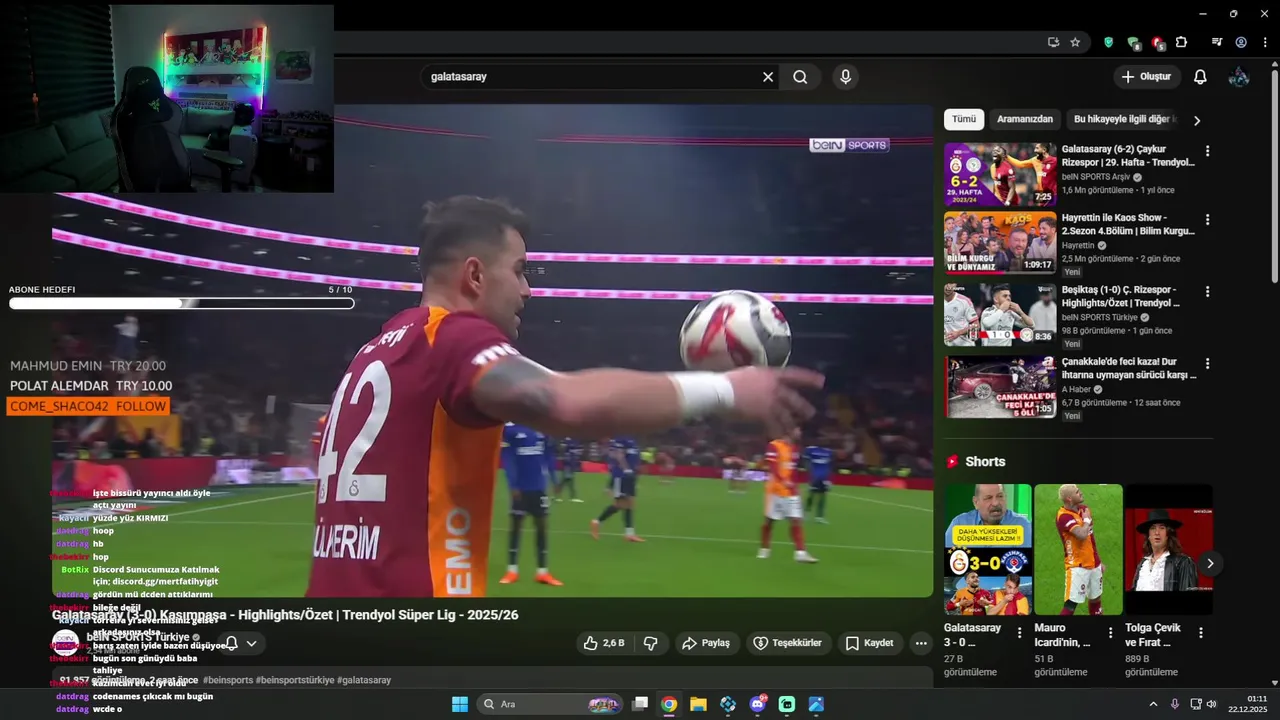Open Chrome media controls icon
Viewport: 1280px width, 720px height.
(1217, 42)
